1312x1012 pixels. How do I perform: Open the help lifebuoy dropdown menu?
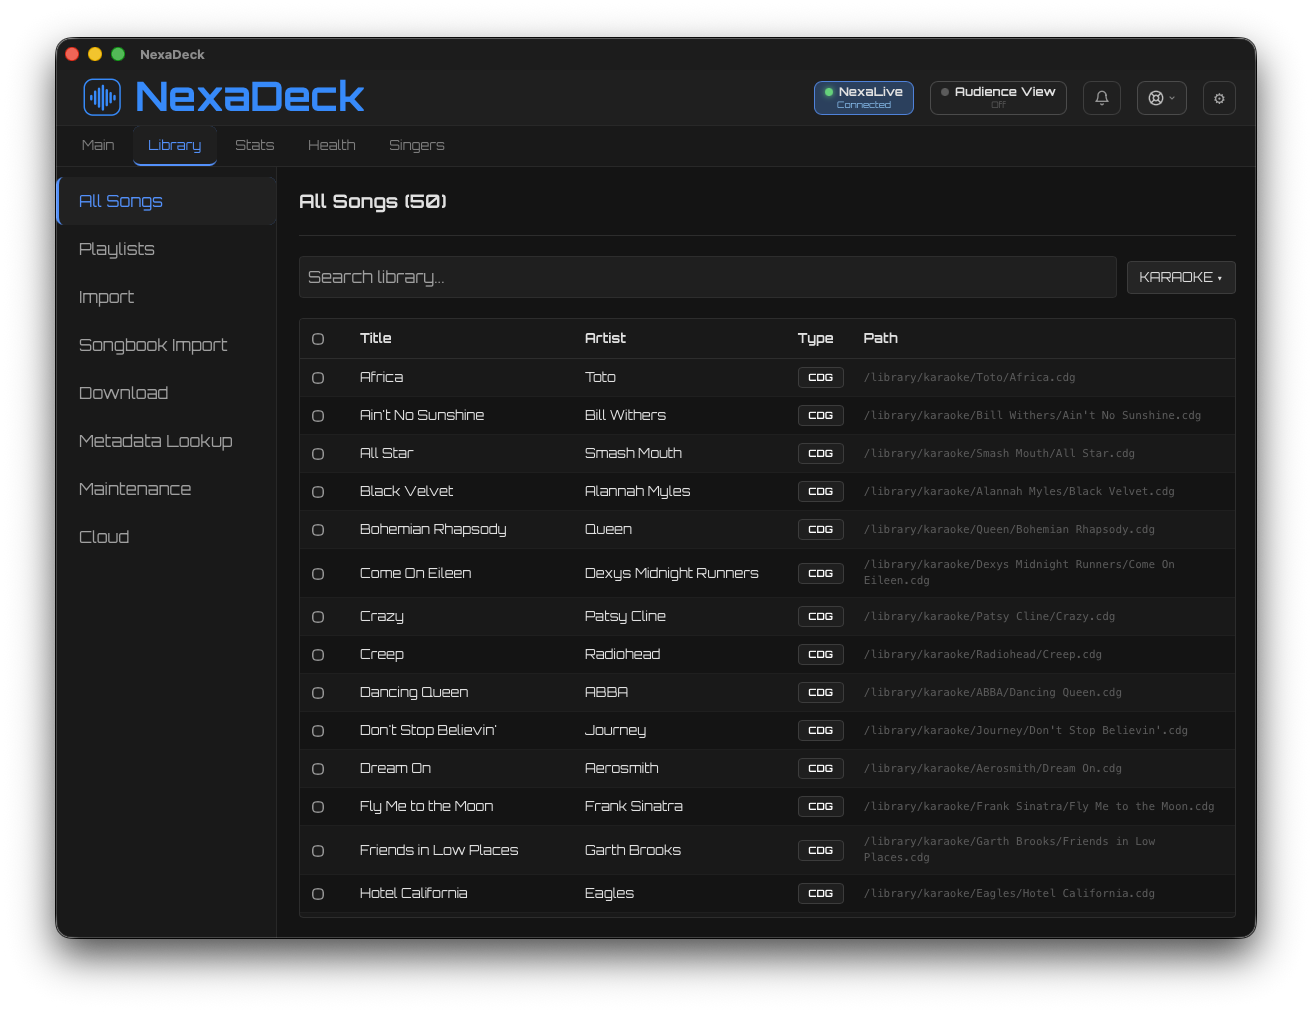1161,98
